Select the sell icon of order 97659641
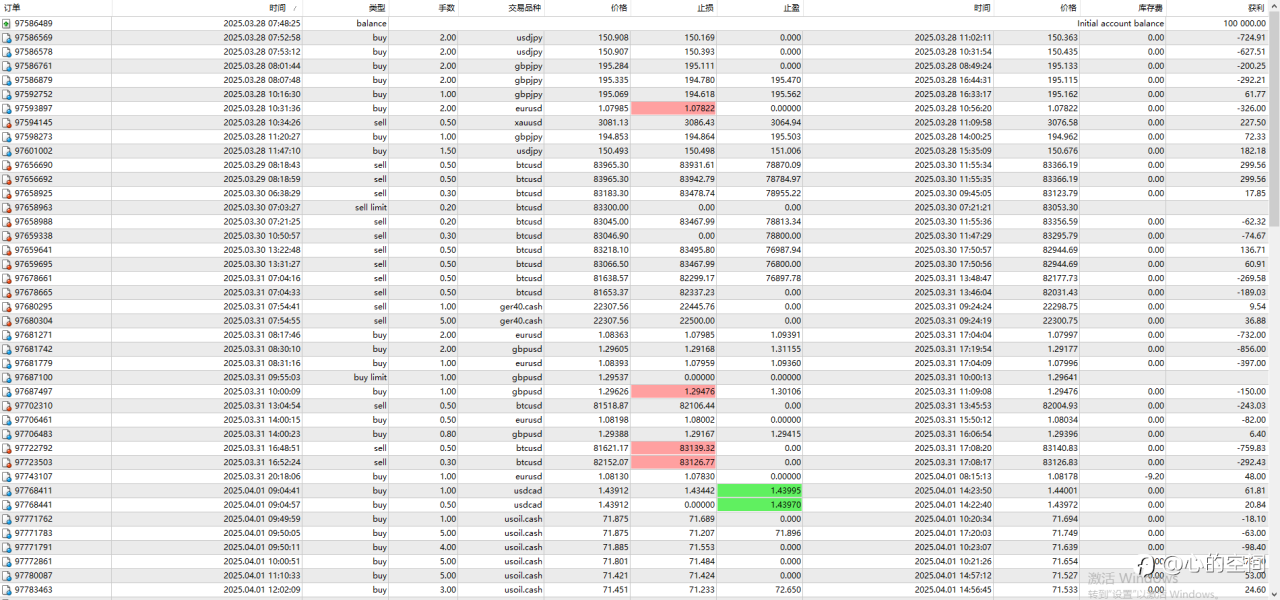Screen dimensions: 1280x600 click(x=7, y=250)
